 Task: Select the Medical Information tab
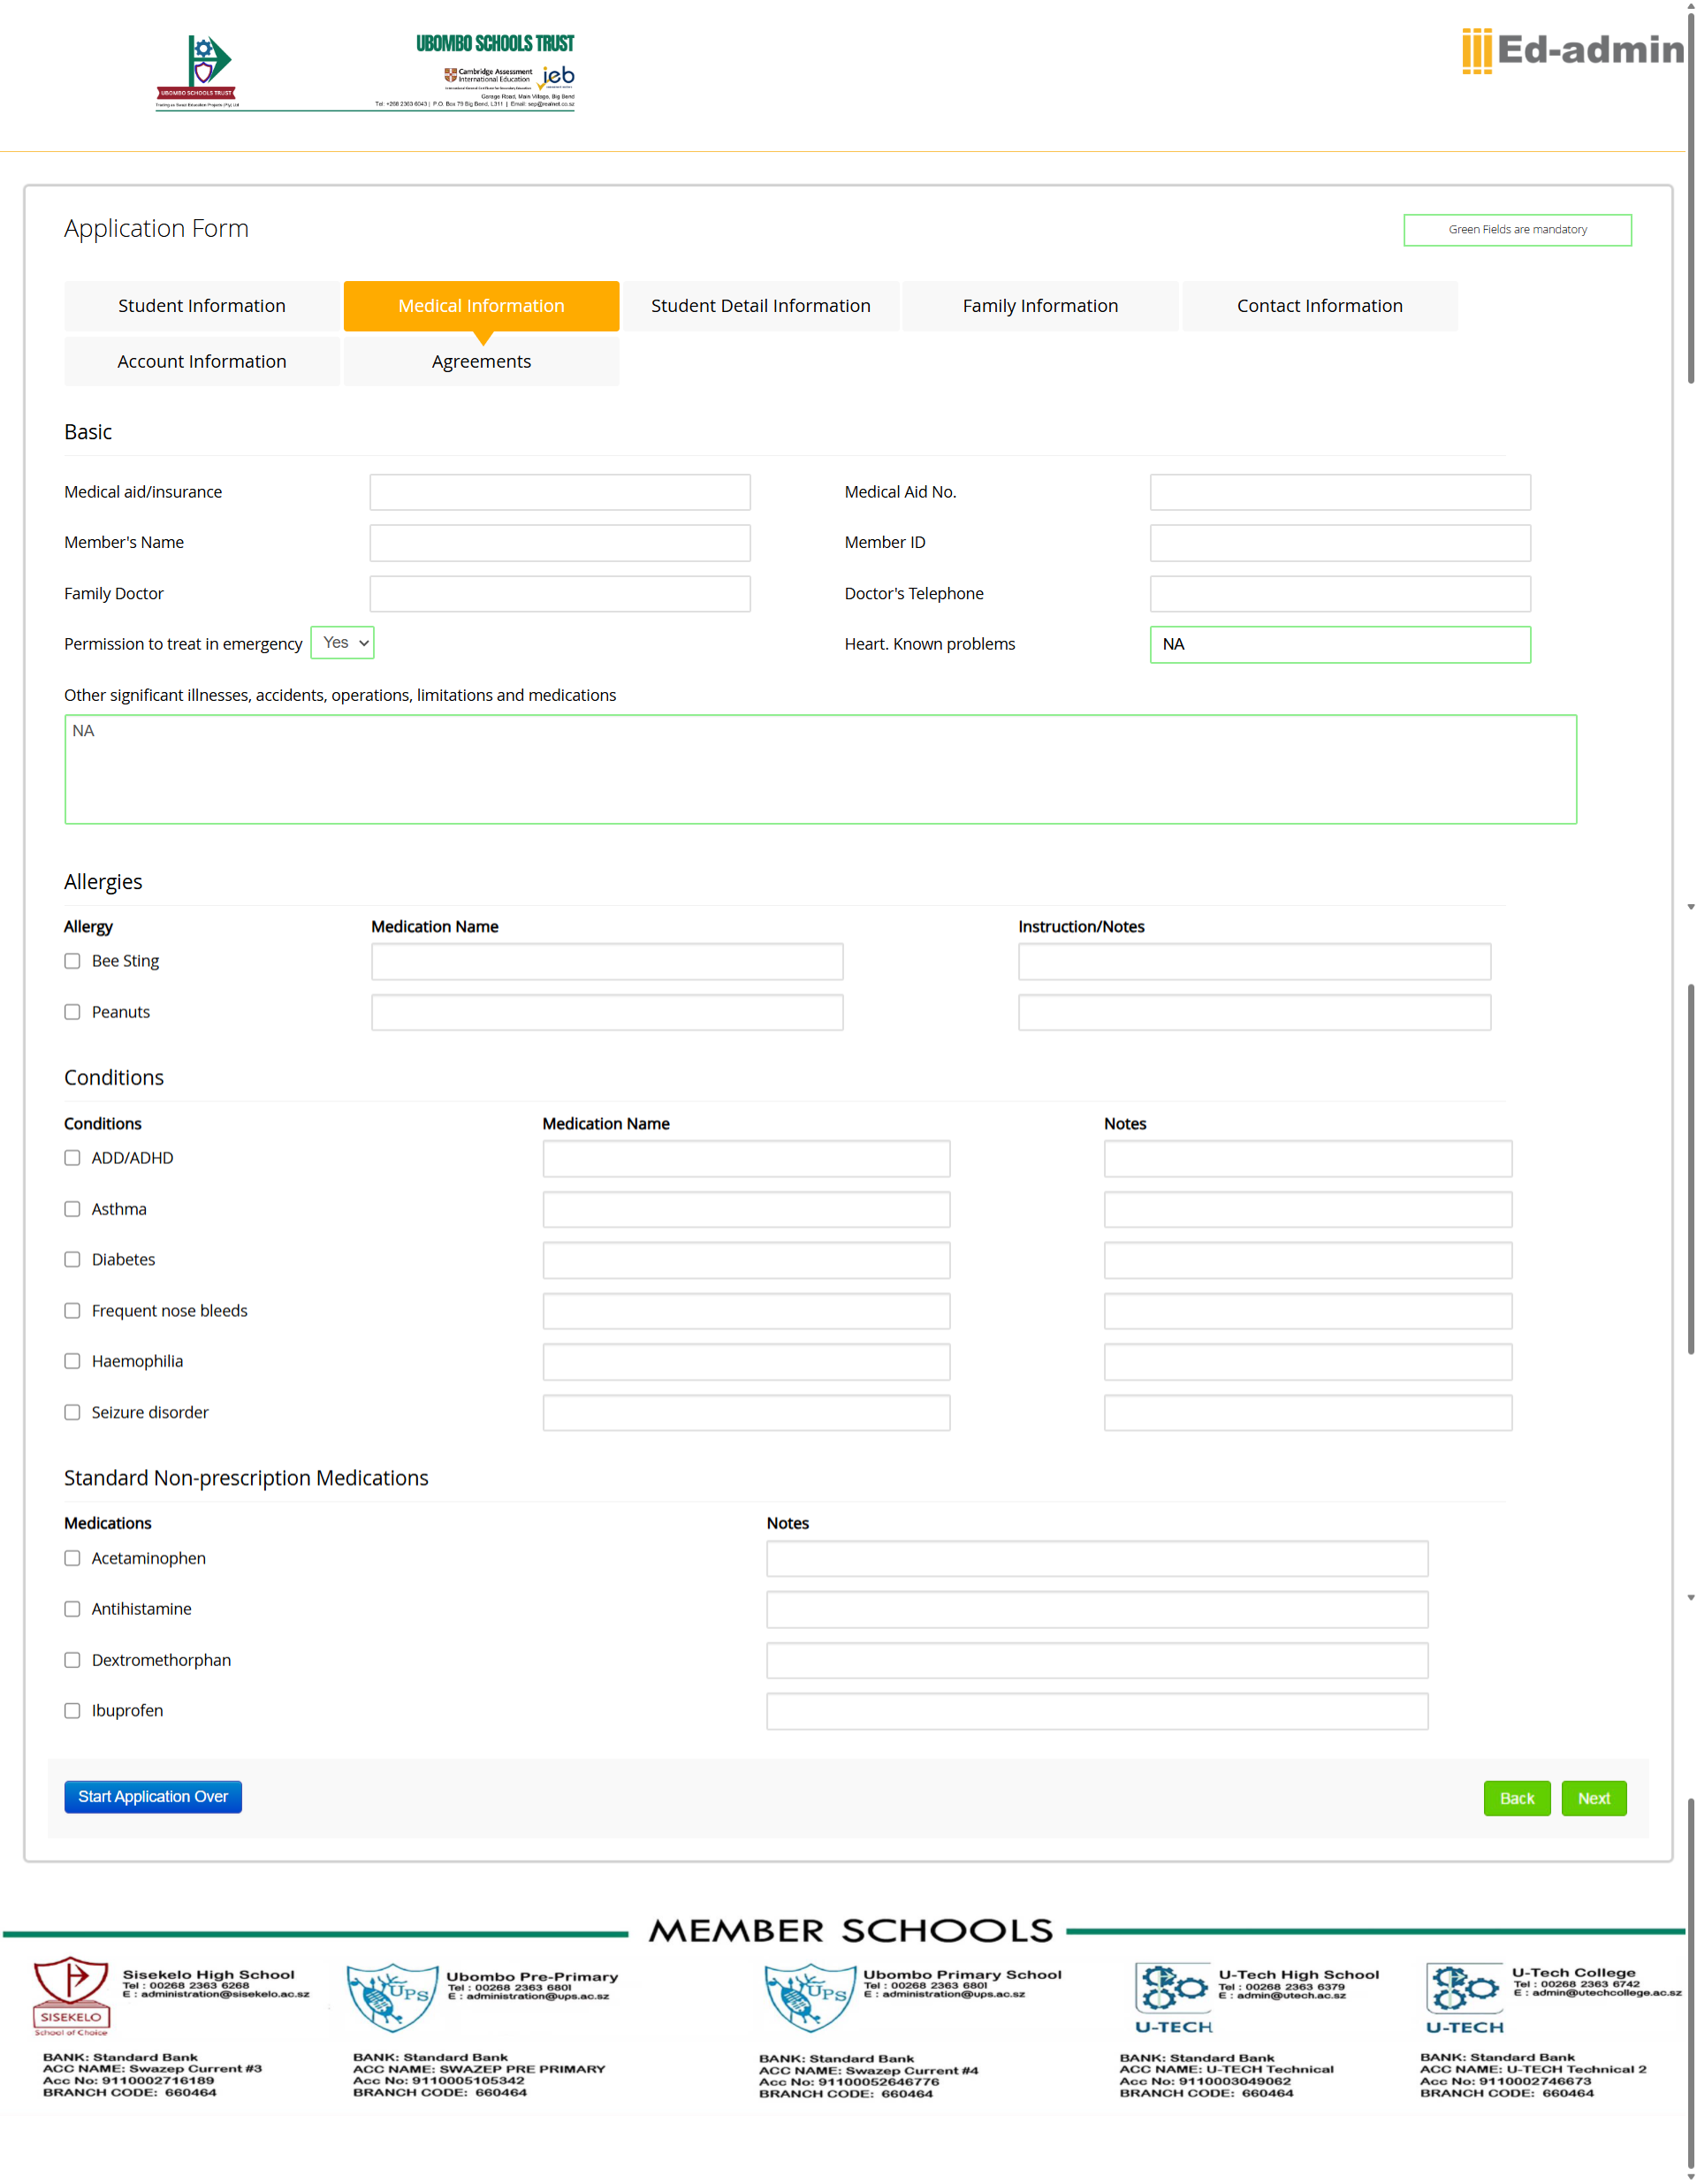click(481, 306)
